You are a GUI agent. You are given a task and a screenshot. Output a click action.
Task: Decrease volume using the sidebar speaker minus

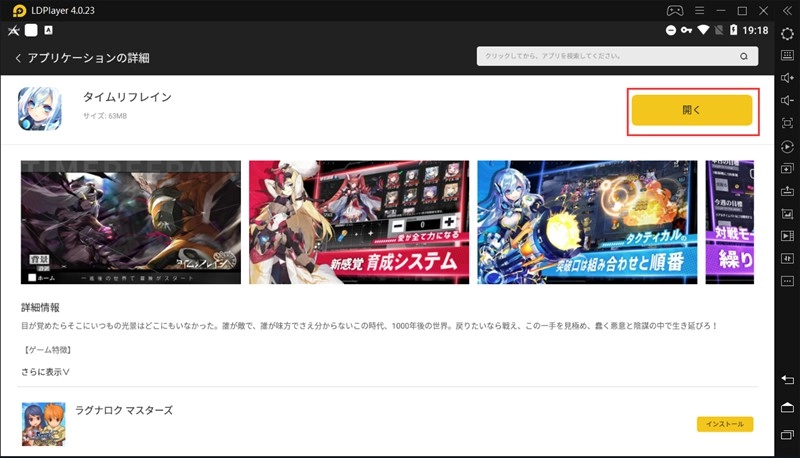pyautogui.click(x=787, y=100)
